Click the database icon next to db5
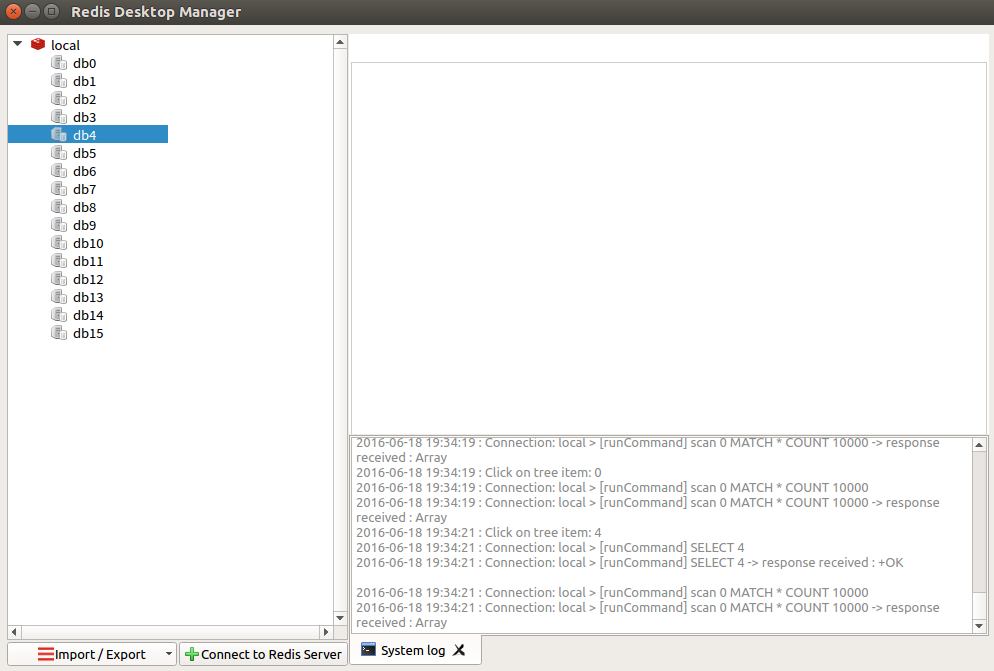Screen dimensions: 994x671 59,153
